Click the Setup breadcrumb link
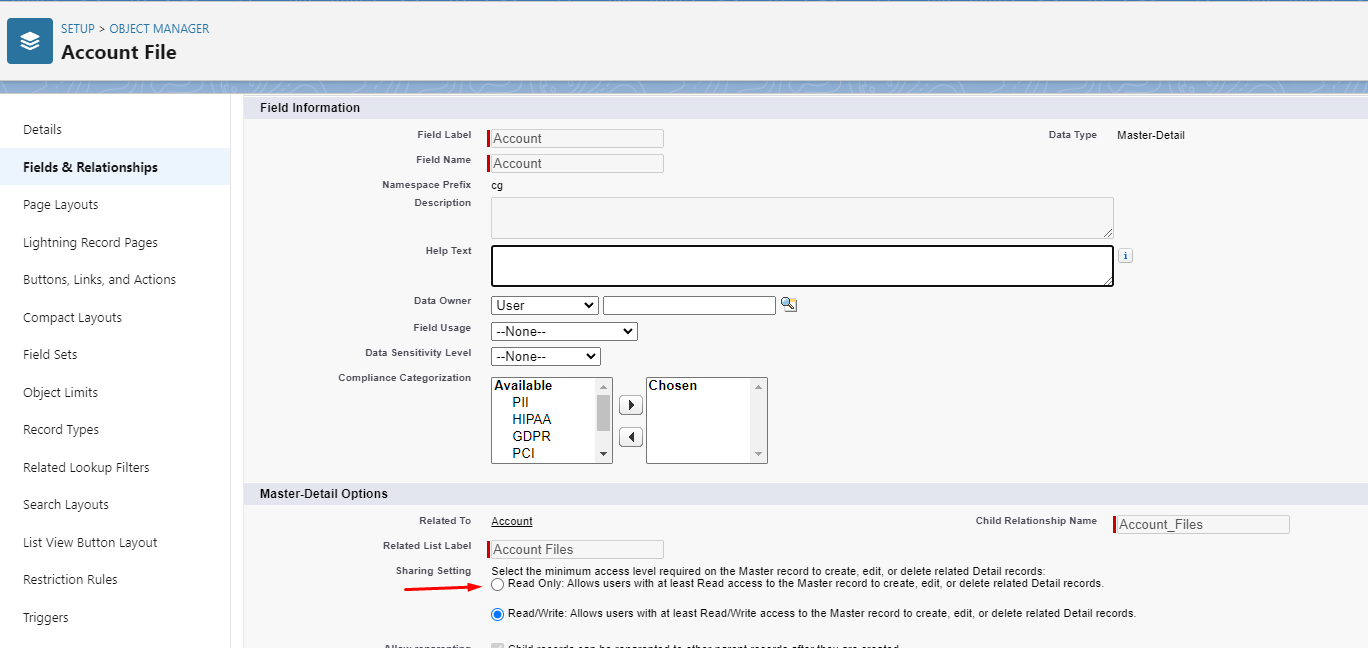This screenshot has height=648, width=1368. (78, 29)
